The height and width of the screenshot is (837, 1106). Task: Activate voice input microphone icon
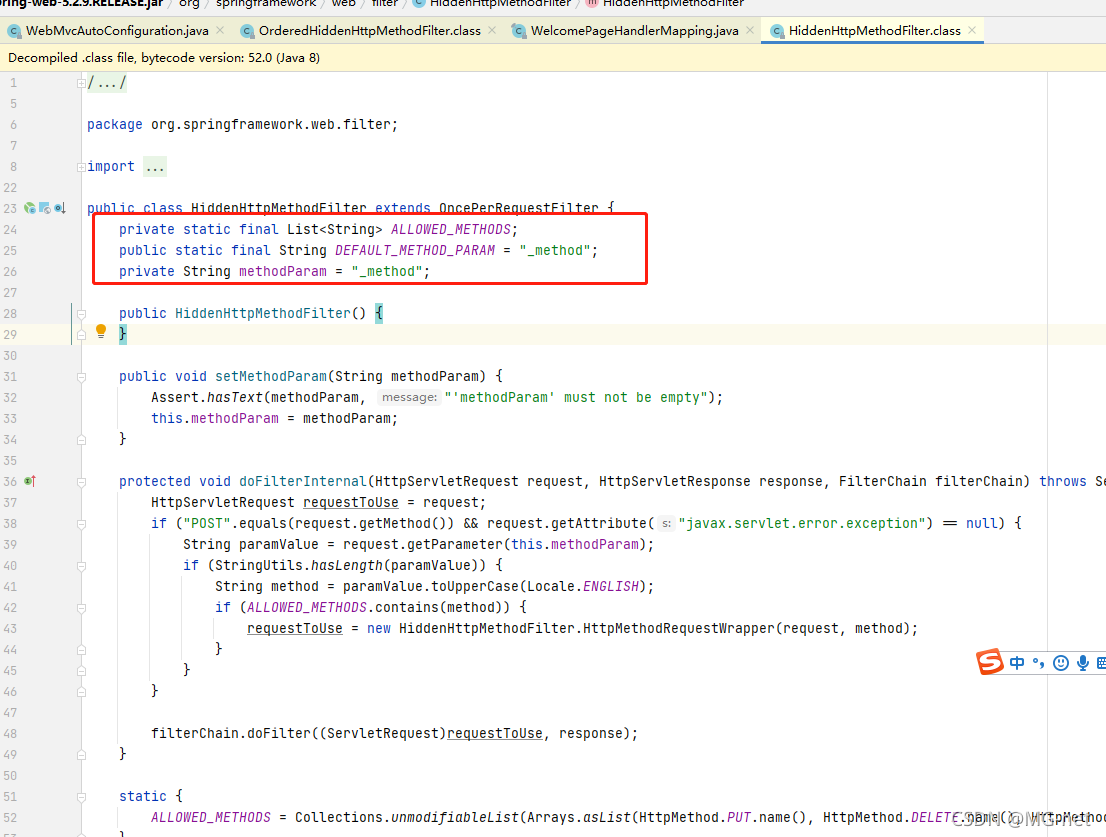1081,662
